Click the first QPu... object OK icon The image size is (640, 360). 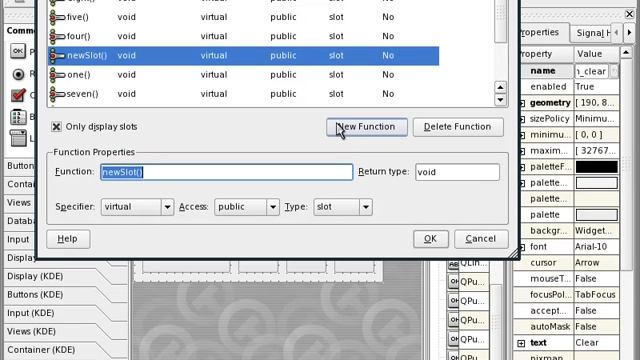pos(453,281)
